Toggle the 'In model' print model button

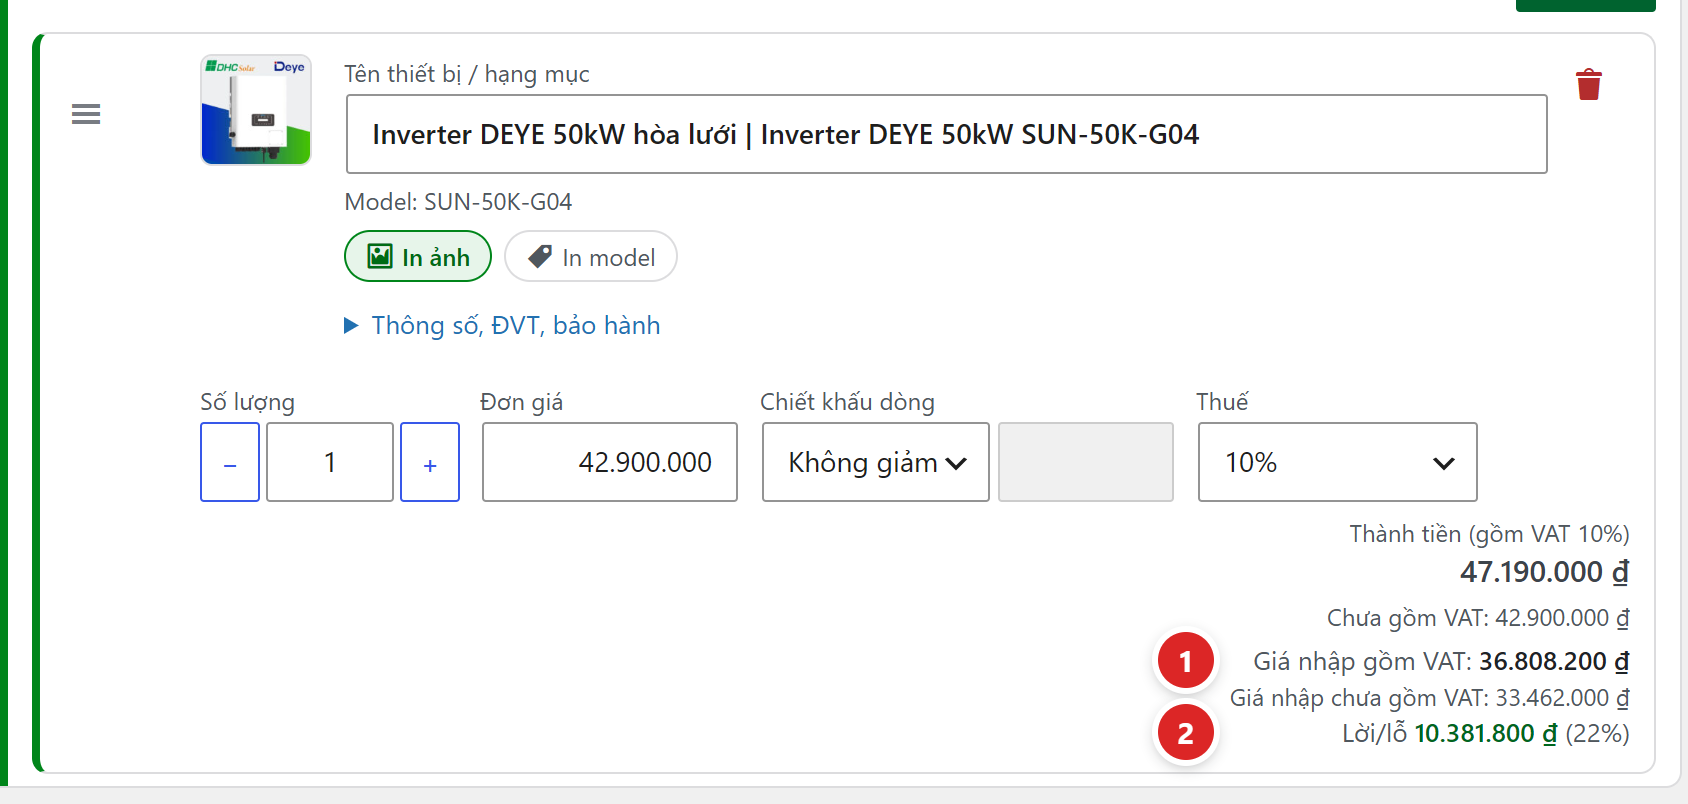[x=591, y=257]
